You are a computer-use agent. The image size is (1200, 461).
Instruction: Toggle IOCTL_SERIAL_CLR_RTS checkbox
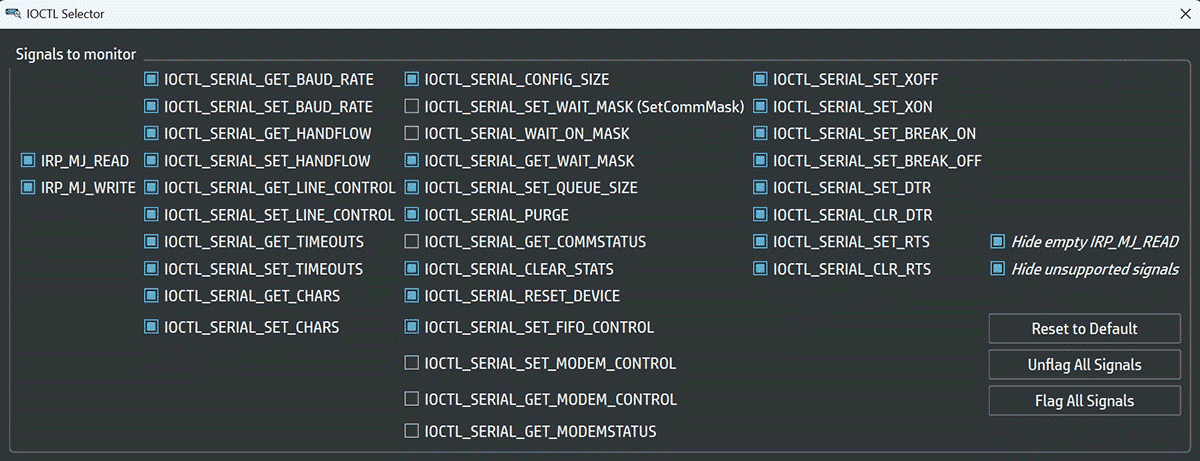coord(761,269)
